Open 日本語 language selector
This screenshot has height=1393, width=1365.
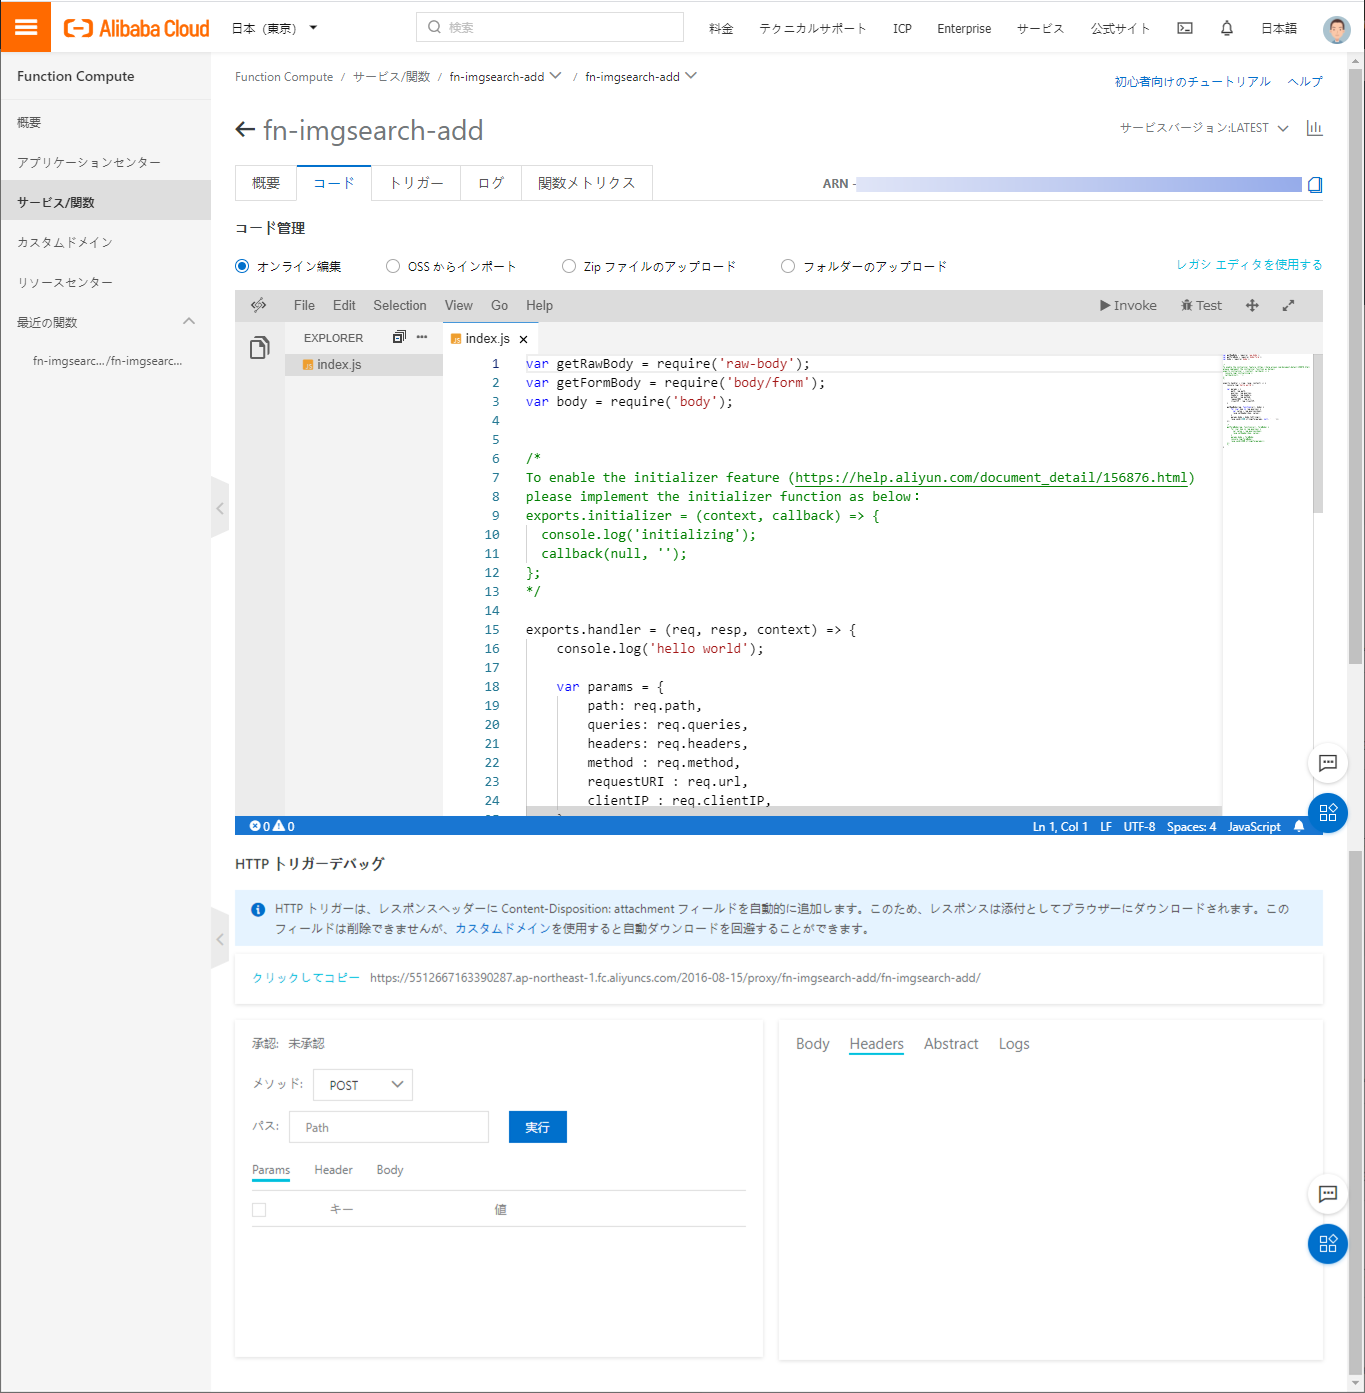tap(1278, 28)
